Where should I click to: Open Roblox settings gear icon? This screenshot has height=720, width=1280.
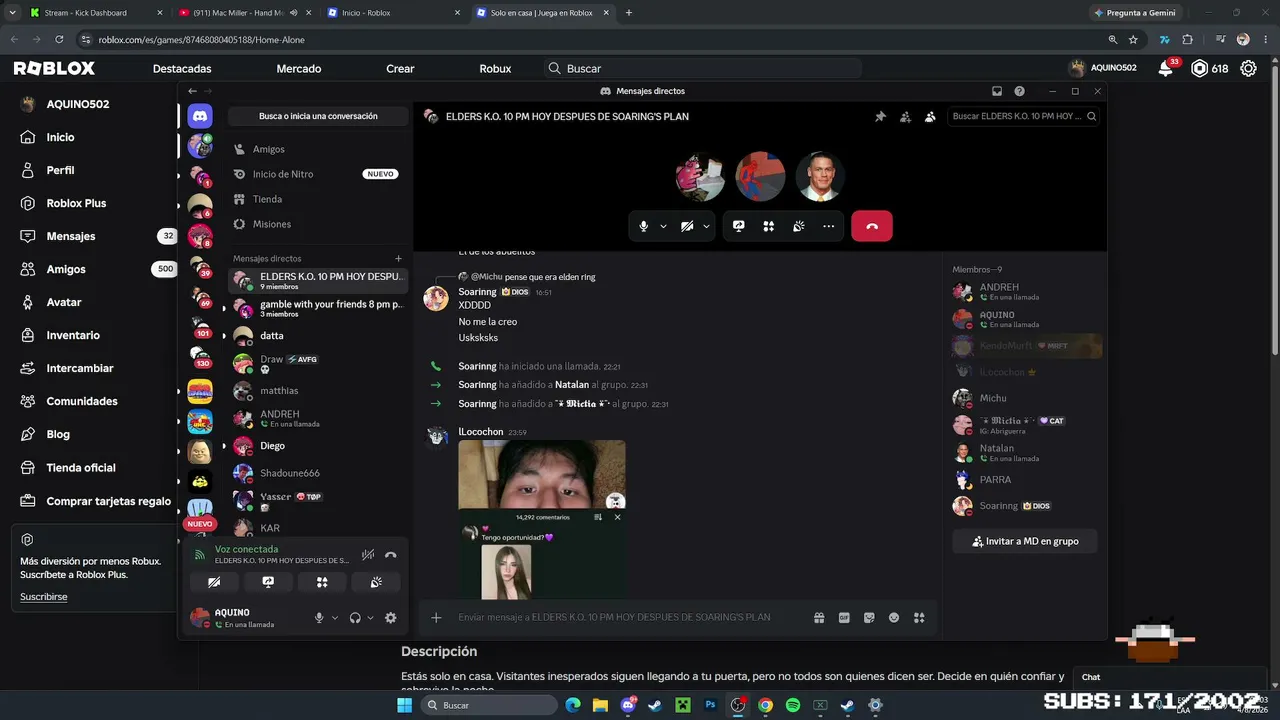click(x=1248, y=69)
